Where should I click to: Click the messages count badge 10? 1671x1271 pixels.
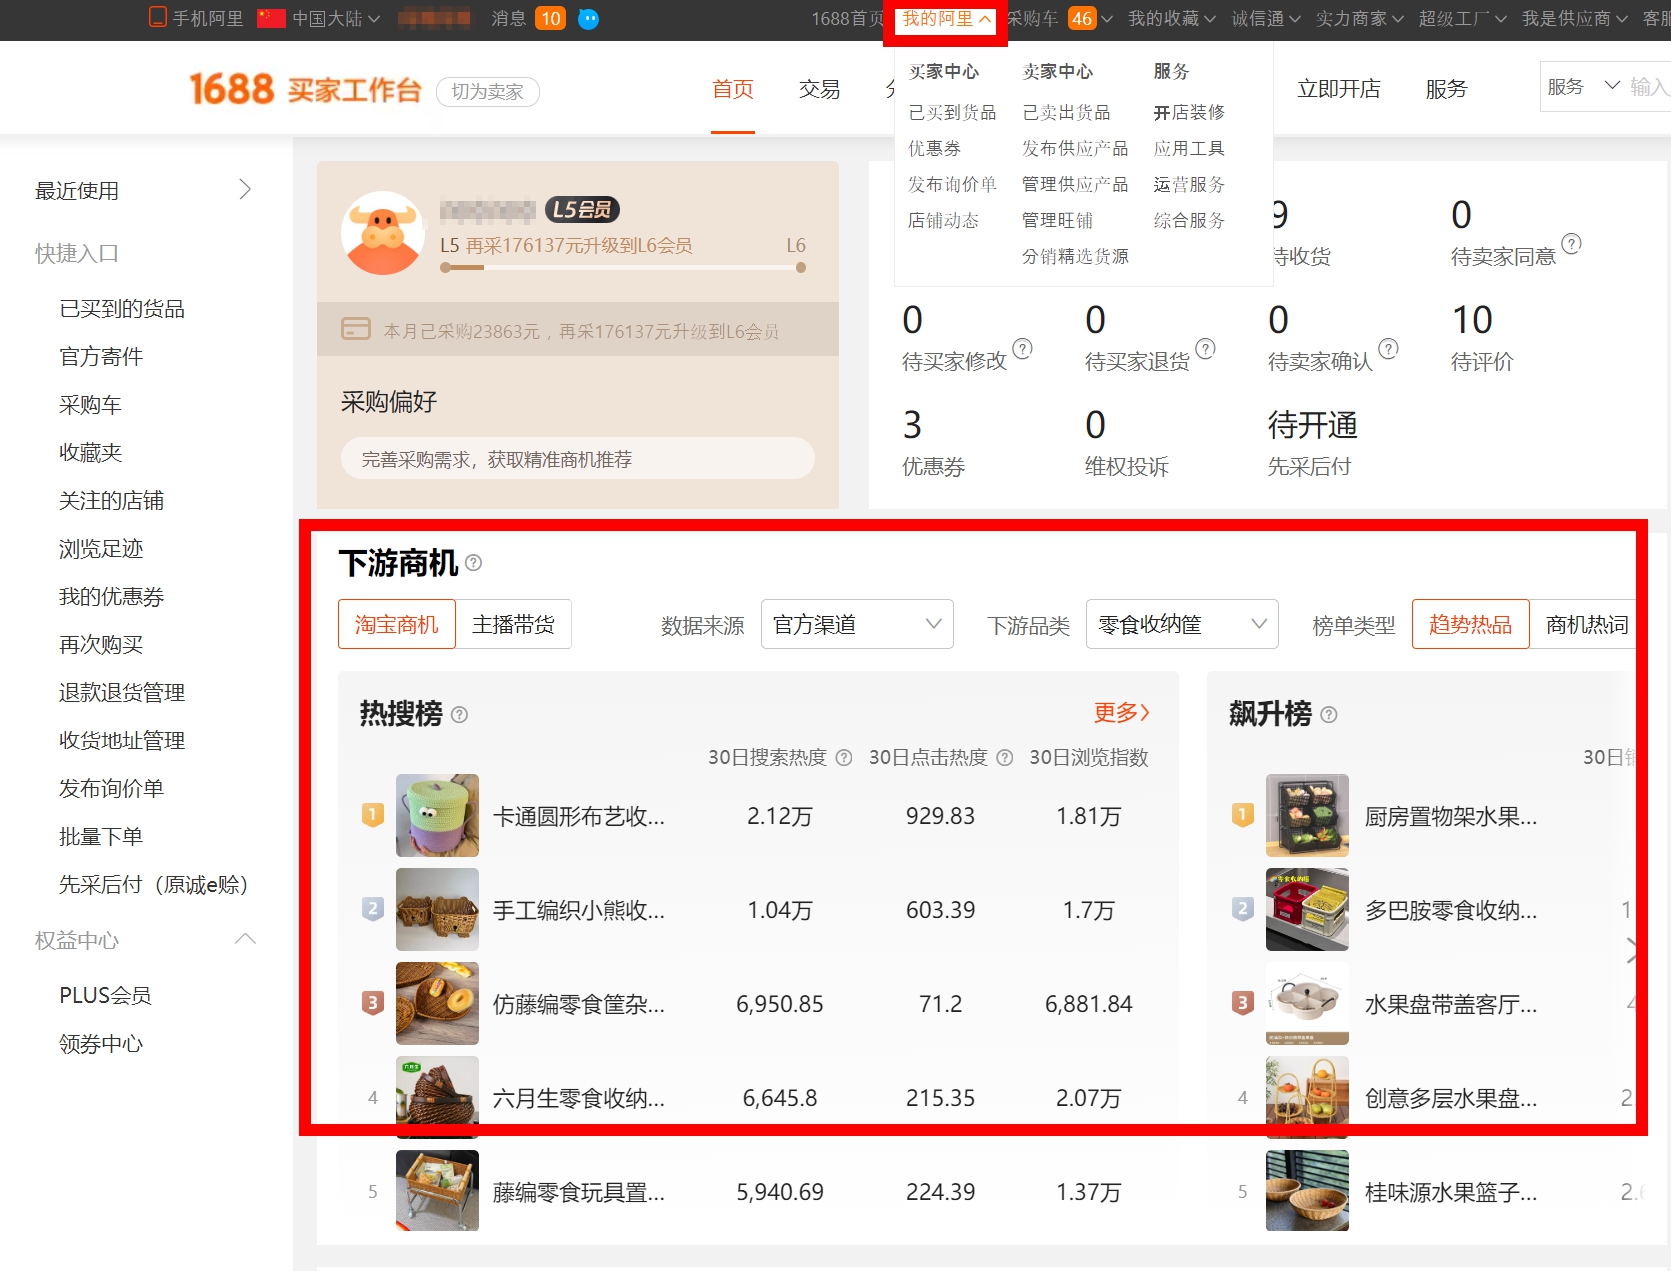click(550, 18)
